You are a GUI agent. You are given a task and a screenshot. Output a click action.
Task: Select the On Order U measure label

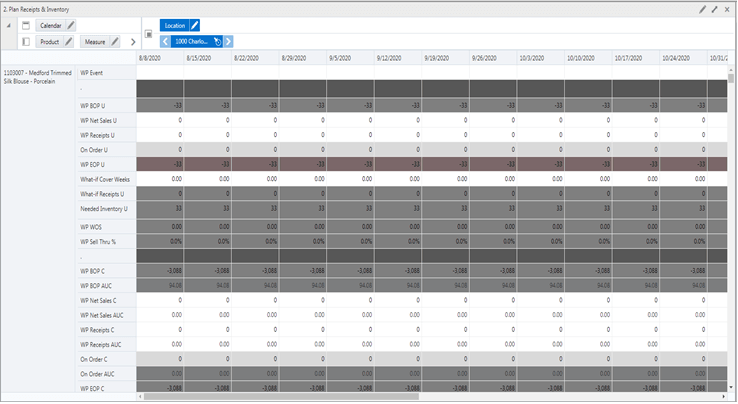[94, 150]
